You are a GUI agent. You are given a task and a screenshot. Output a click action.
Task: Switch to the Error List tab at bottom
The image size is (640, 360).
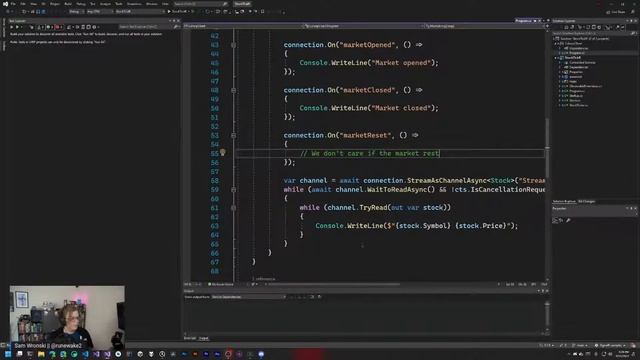tap(190, 338)
